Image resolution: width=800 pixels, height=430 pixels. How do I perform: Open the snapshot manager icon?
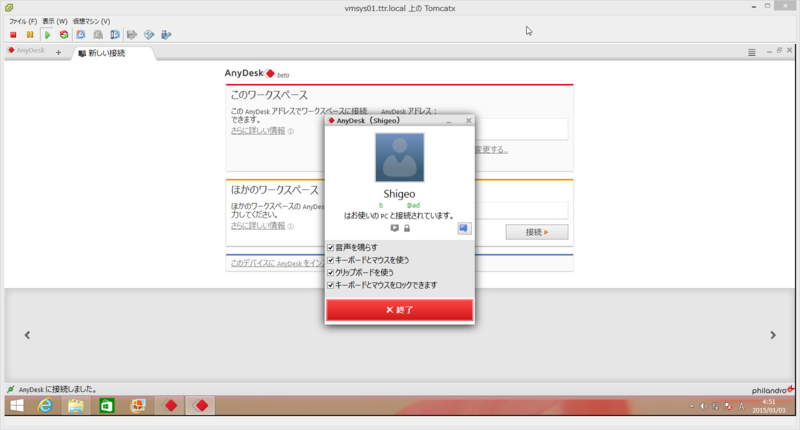(115, 35)
